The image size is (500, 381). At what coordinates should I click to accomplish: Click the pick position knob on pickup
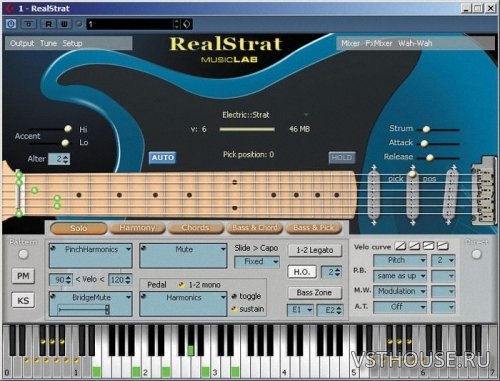coord(412,174)
